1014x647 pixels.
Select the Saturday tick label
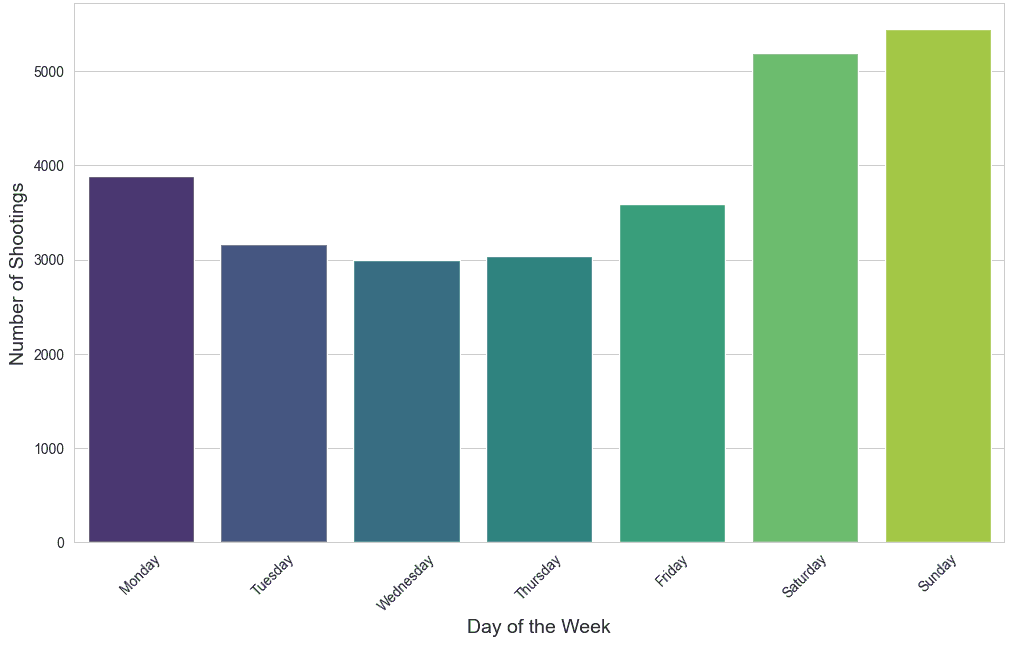coord(804,578)
